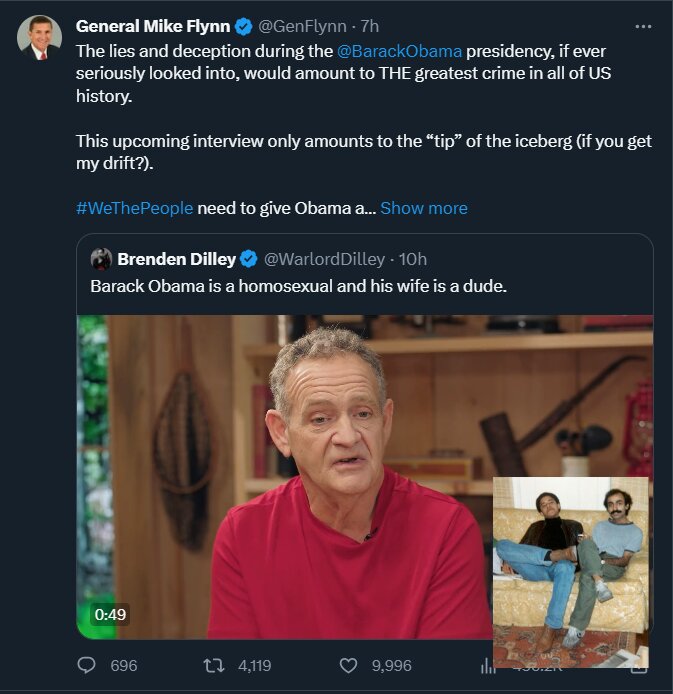Click General Mike Flynn's verified badge
The image size is (673, 694).
coord(243,26)
